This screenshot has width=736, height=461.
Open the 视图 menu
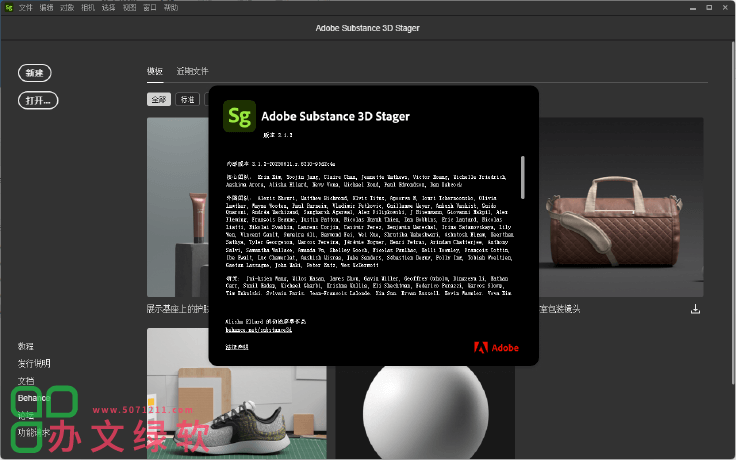point(129,8)
